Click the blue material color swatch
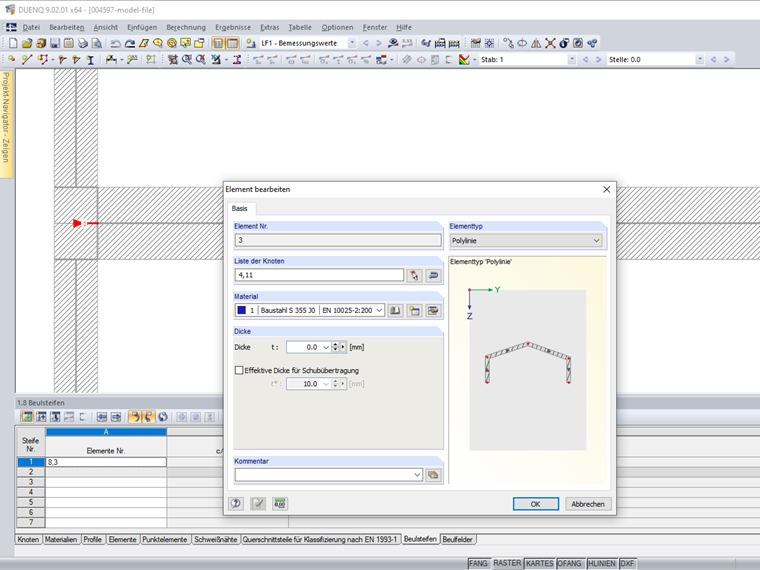 coord(241,310)
